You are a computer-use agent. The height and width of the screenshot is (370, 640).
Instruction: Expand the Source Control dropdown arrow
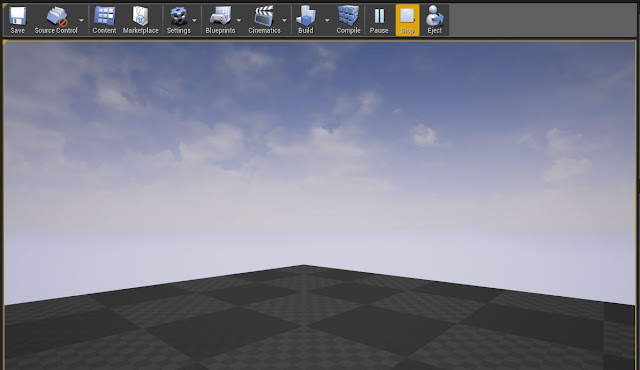(x=82, y=20)
